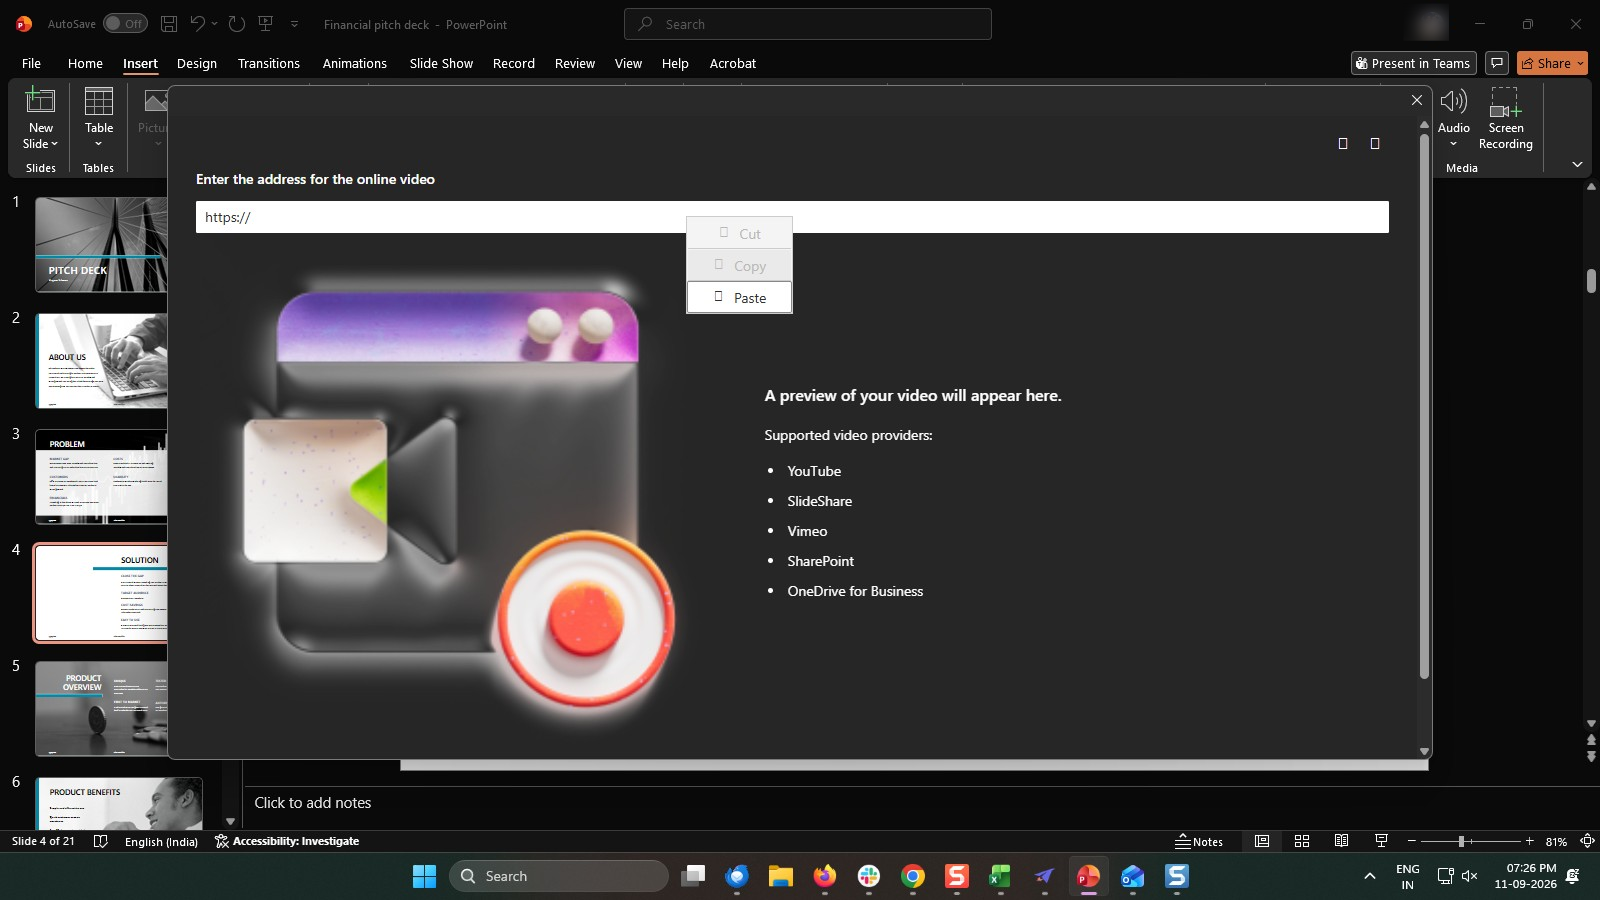Toggle the AutoSave switch

click(126, 24)
